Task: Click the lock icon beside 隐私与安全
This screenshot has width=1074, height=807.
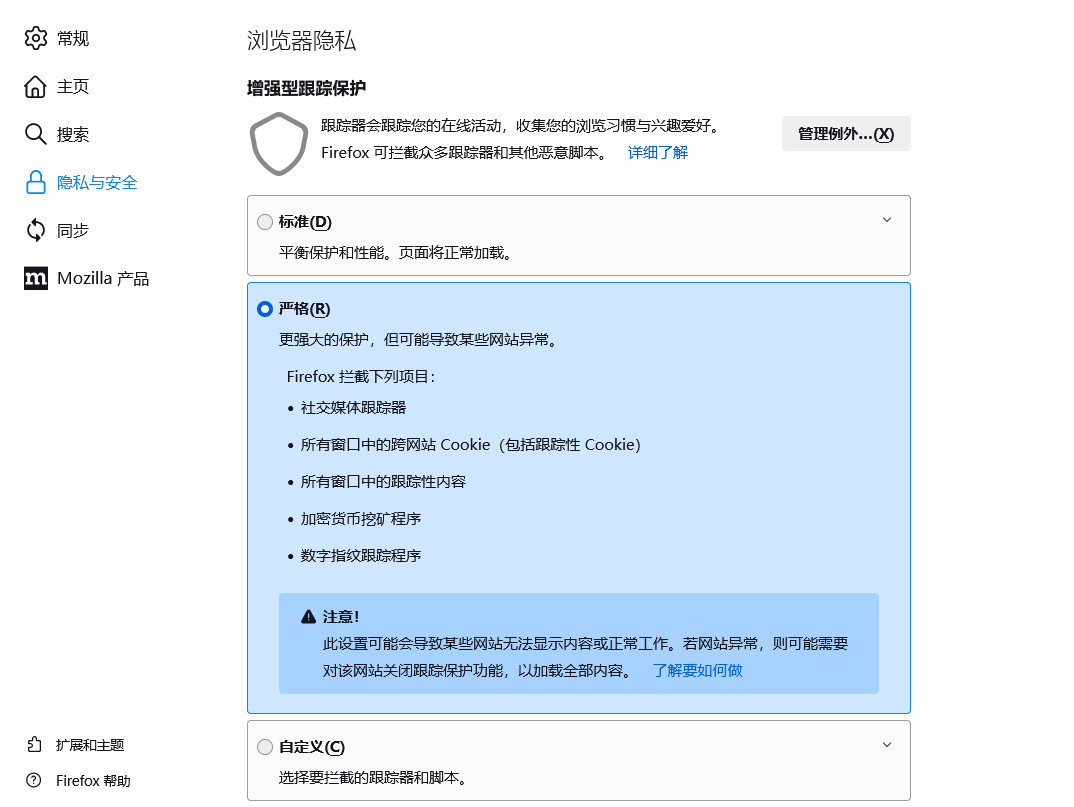Action: 36,182
